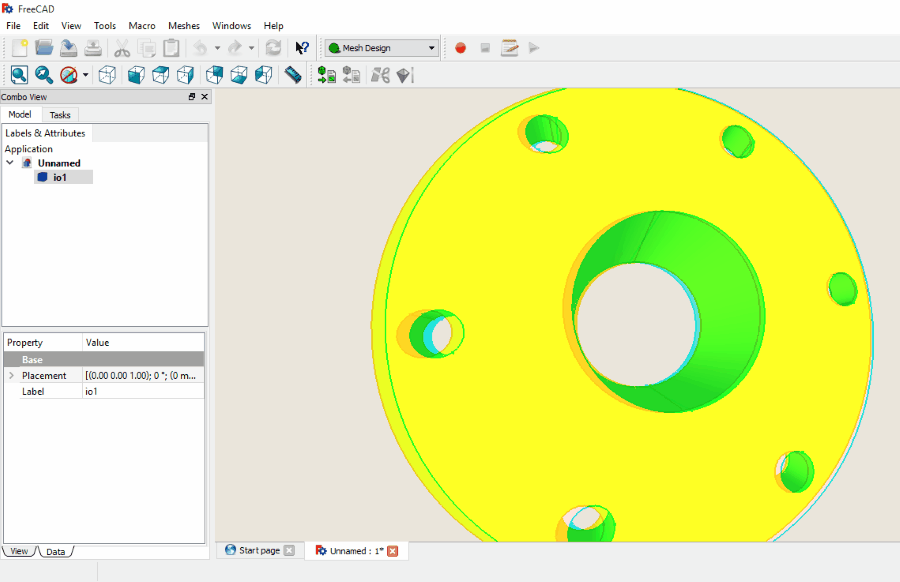The height and width of the screenshot is (582, 900).
Task: Click the Copy icon
Action: coord(147,48)
